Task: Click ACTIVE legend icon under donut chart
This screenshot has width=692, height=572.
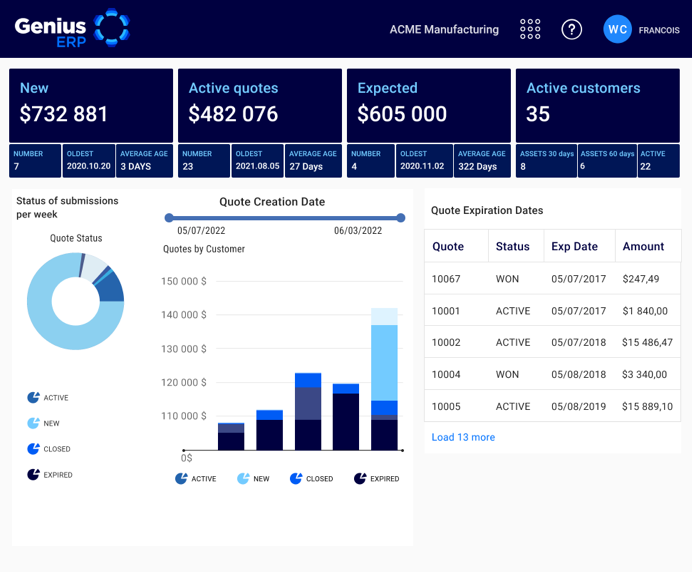Action: (33, 398)
